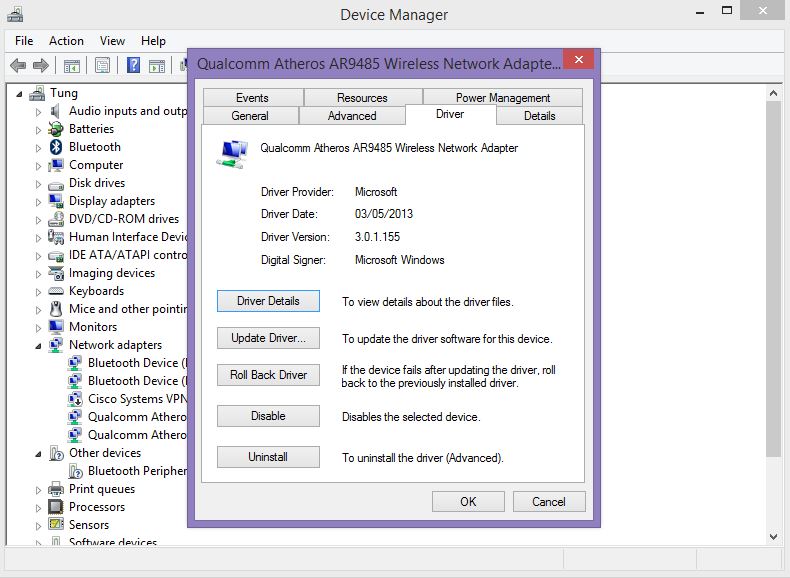Click the Update Driver... button

(x=268, y=338)
